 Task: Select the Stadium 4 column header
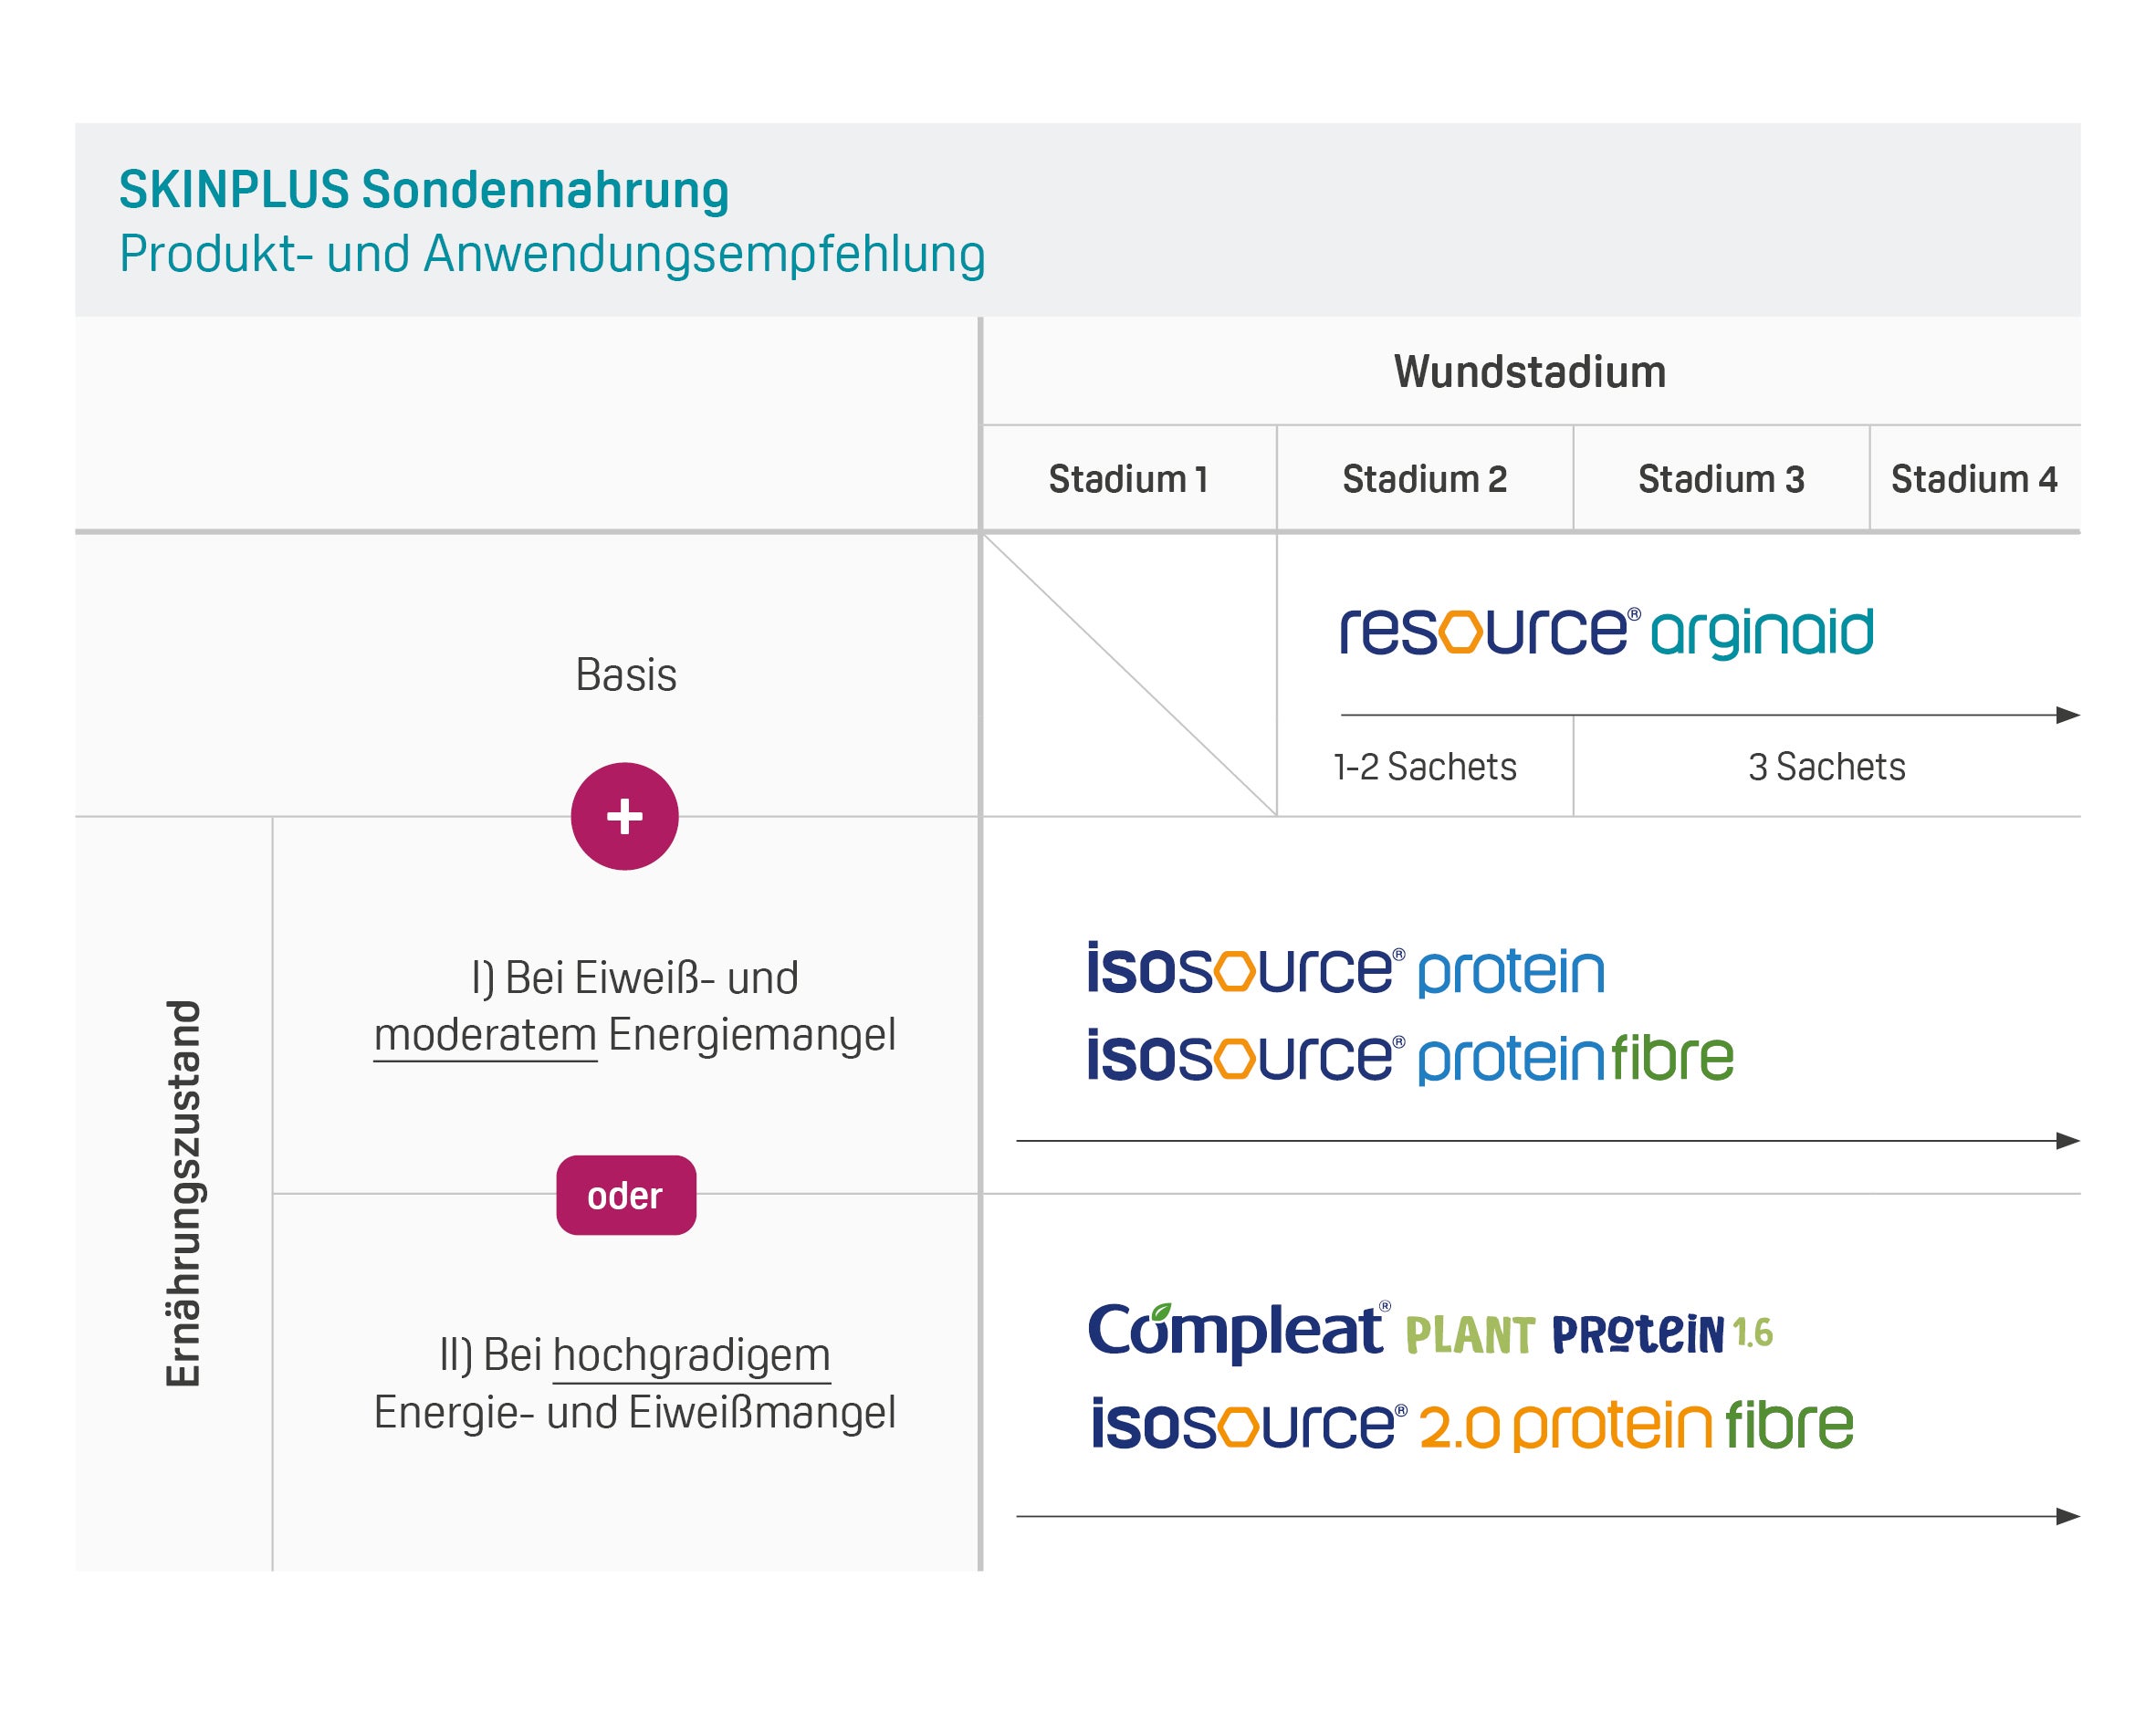(1974, 479)
